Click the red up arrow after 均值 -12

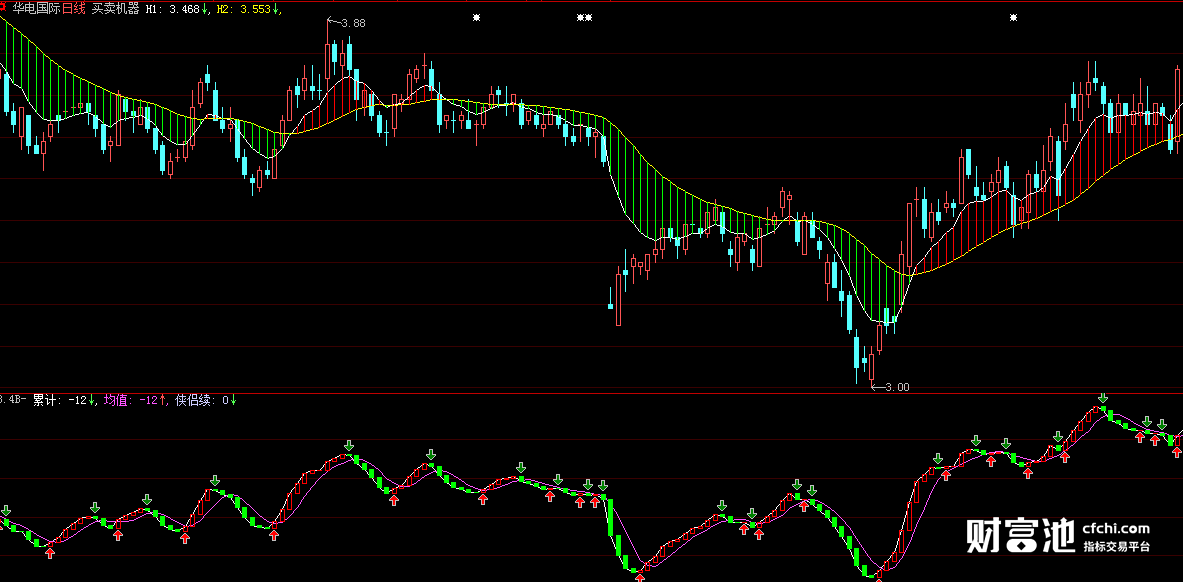pyautogui.click(x=162, y=399)
